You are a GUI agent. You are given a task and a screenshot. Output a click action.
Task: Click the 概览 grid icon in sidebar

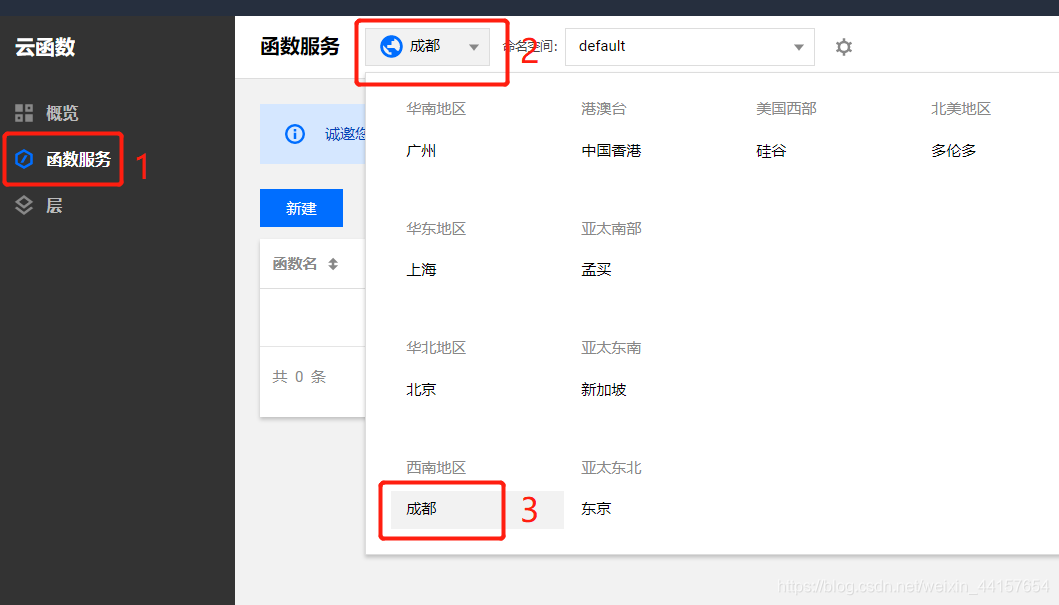click(24, 113)
